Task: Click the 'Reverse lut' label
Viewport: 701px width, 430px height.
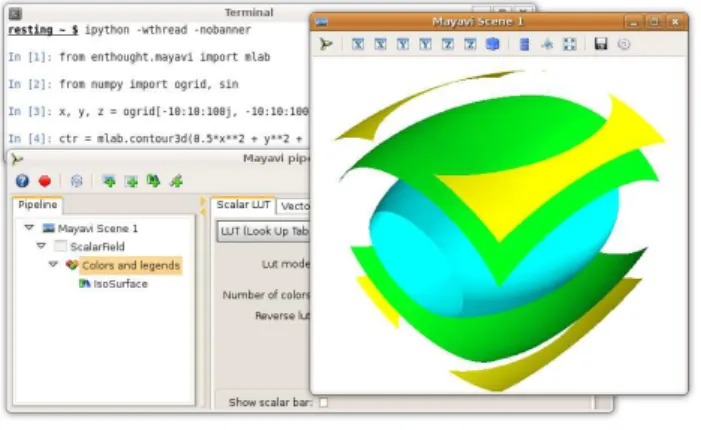Action: [282, 316]
